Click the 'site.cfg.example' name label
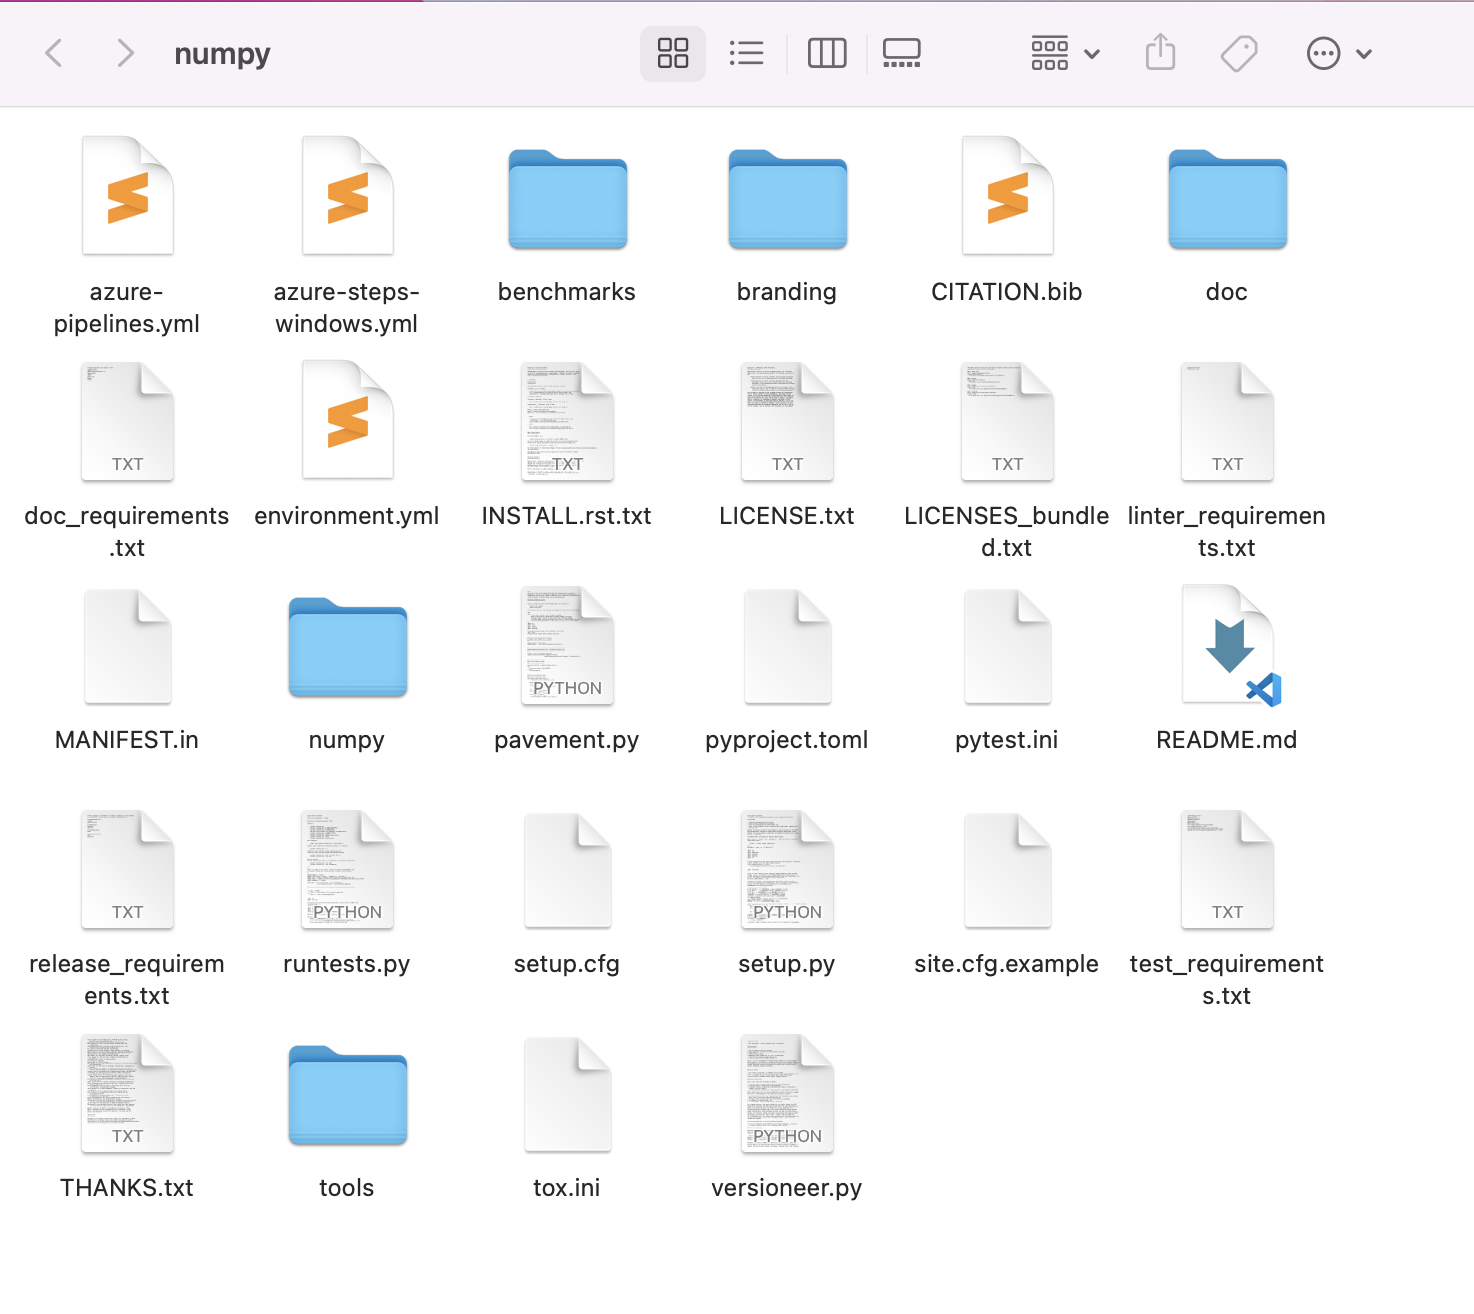 (1007, 964)
